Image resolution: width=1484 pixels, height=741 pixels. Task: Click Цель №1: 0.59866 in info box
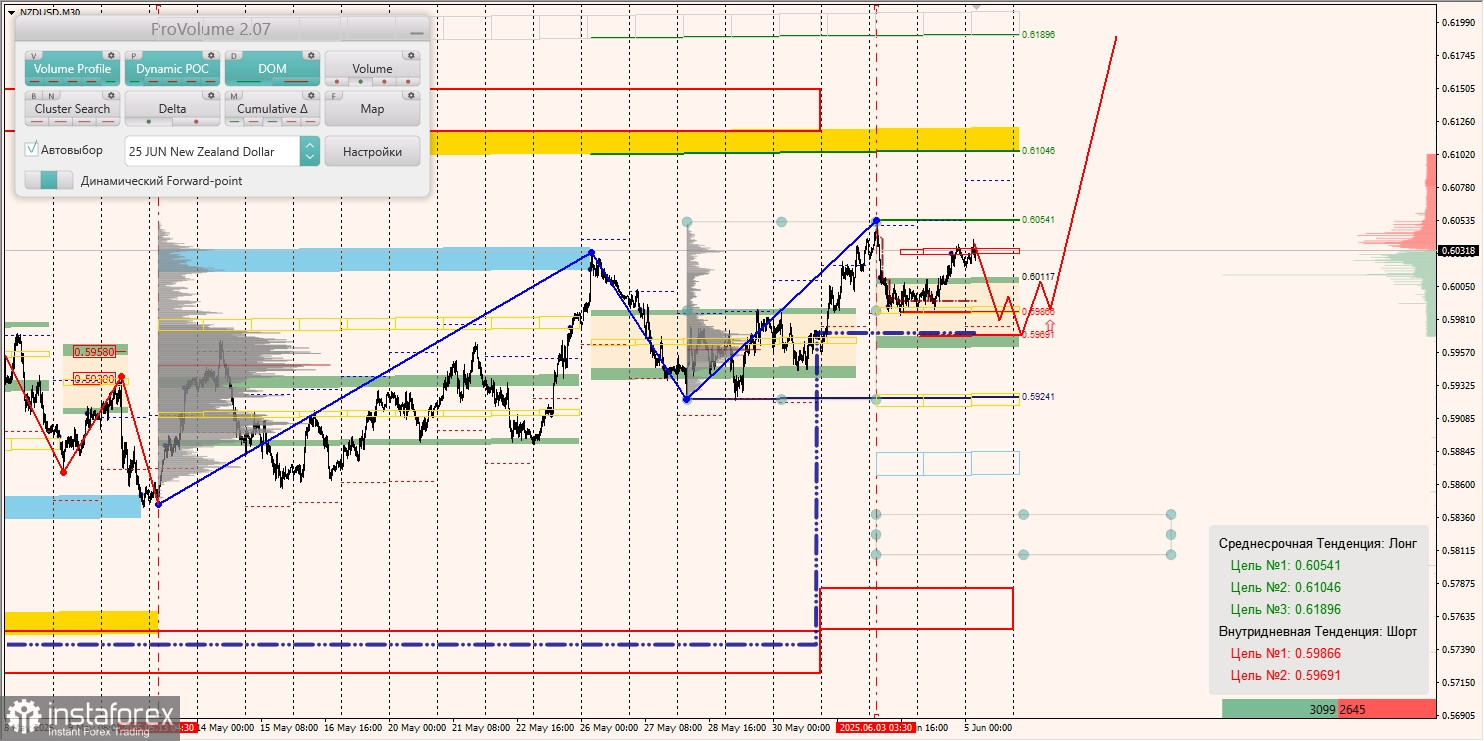point(1285,653)
